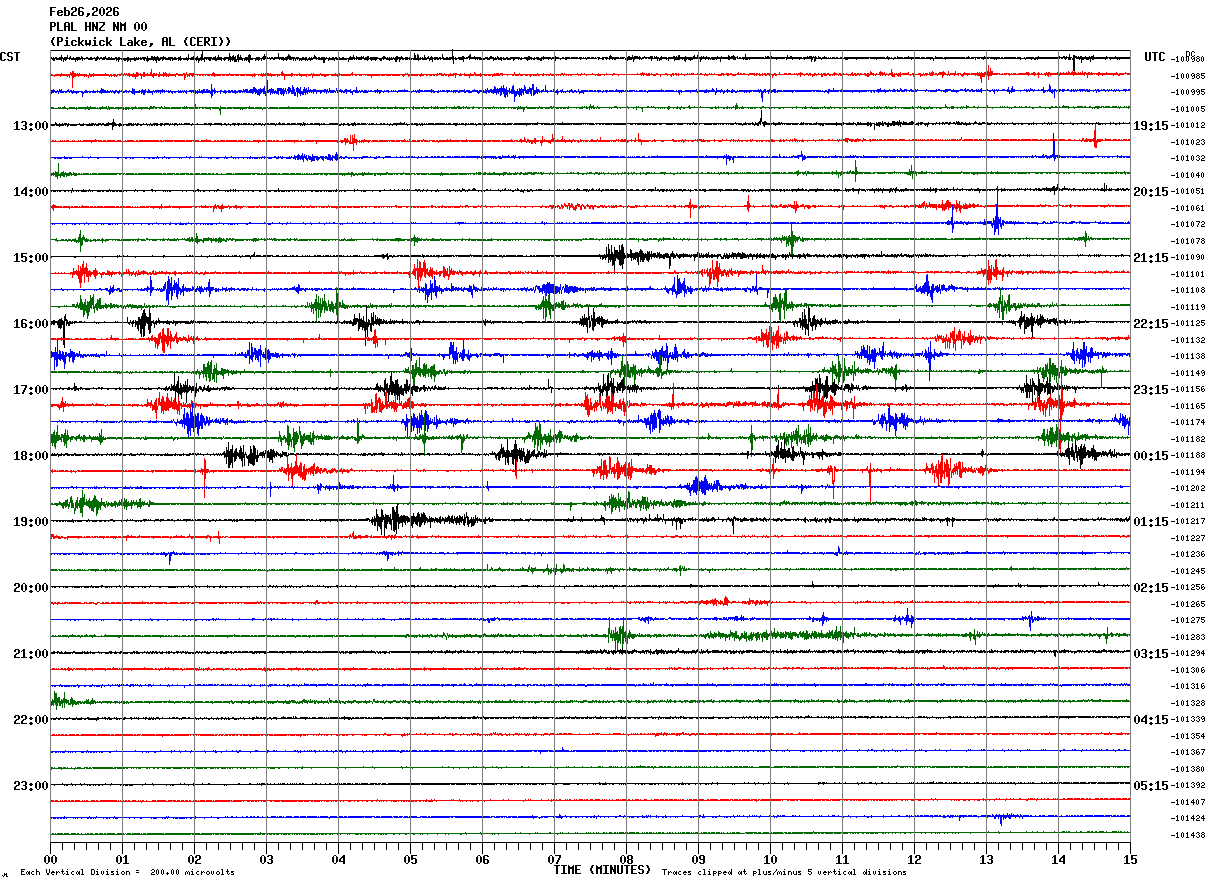Click the 14:00 CST hour label

click(30, 192)
